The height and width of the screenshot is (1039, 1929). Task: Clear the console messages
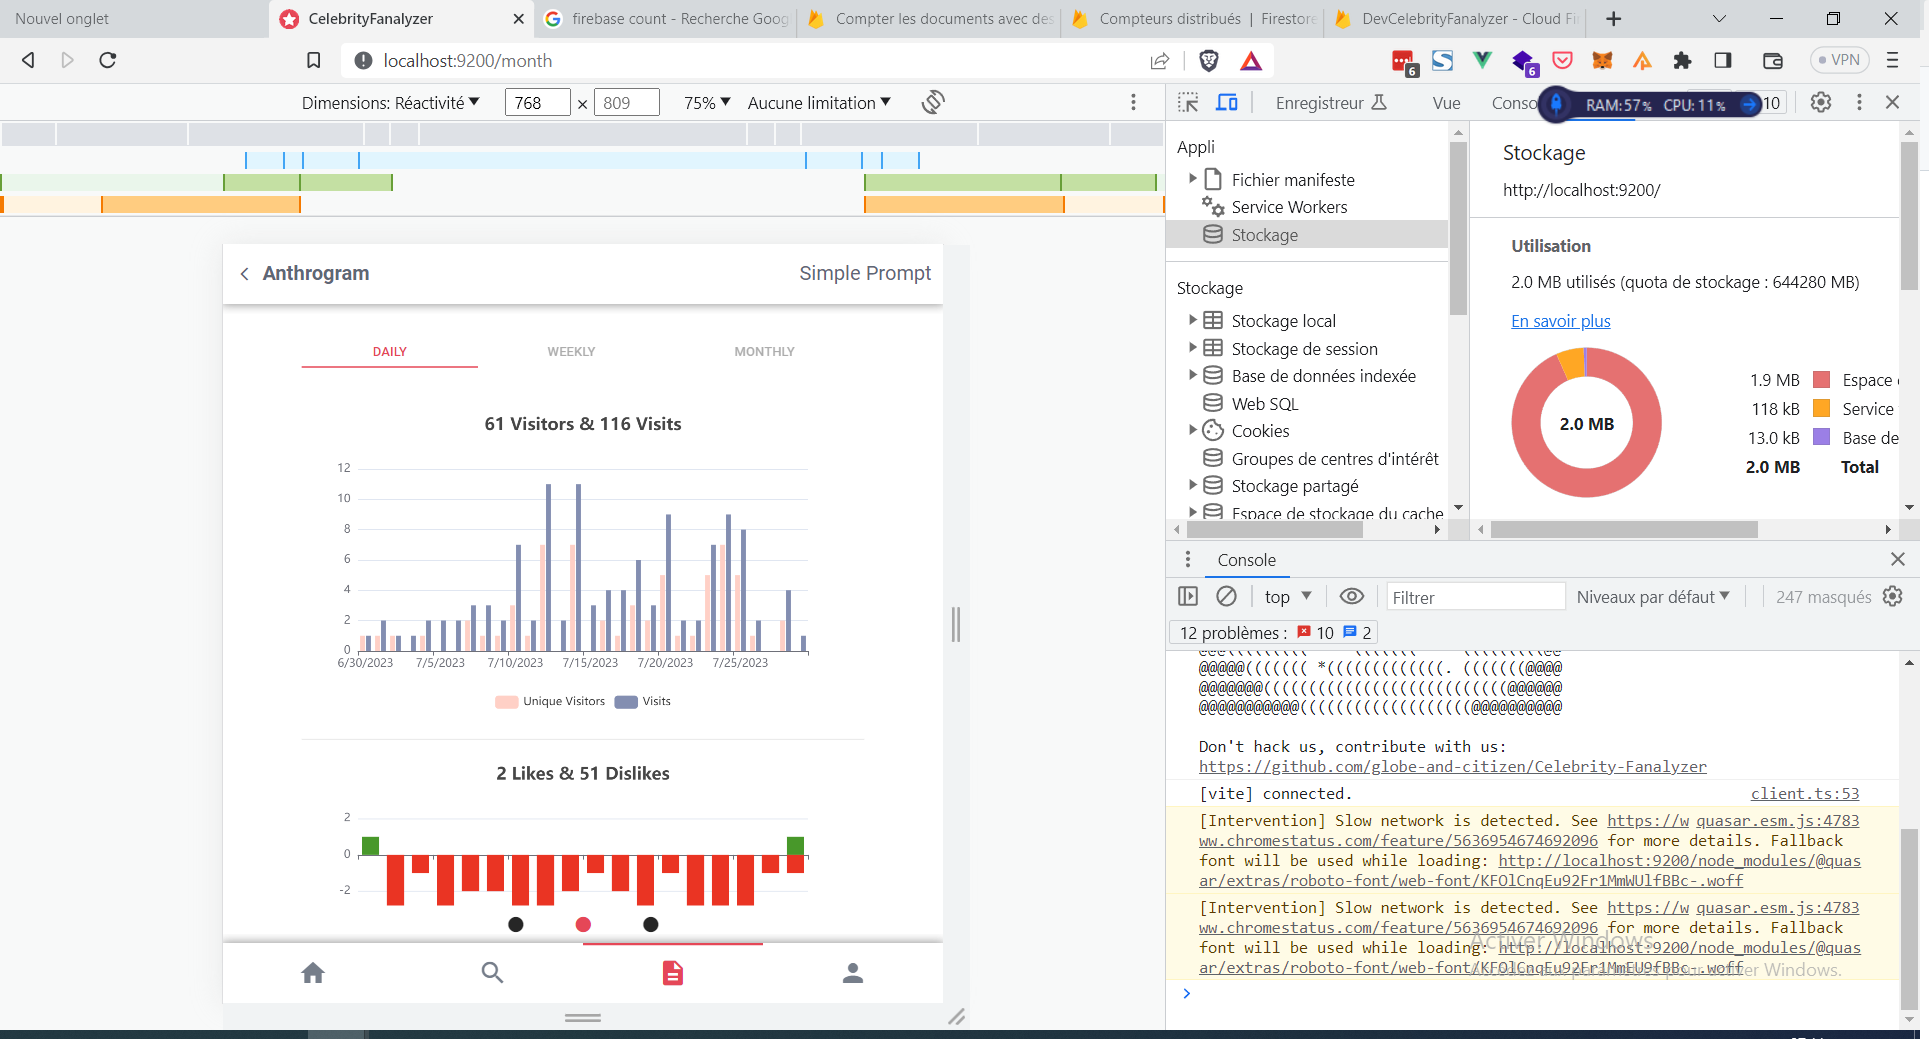tap(1228, 596)
